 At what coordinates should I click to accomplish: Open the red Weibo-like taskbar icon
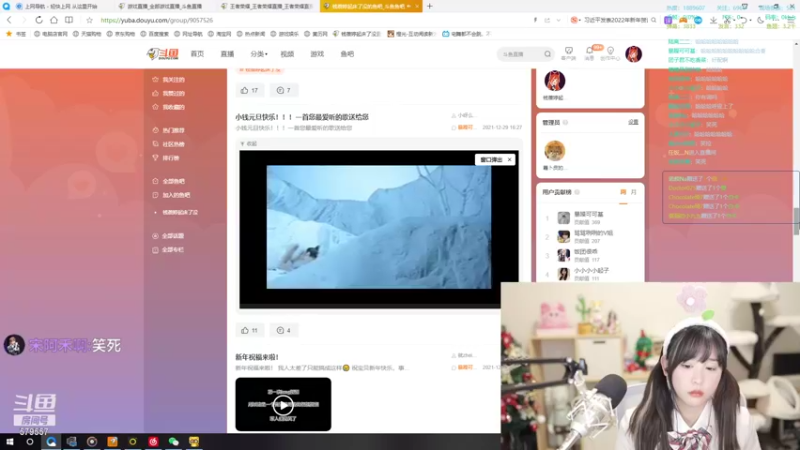tap(153, 442)
